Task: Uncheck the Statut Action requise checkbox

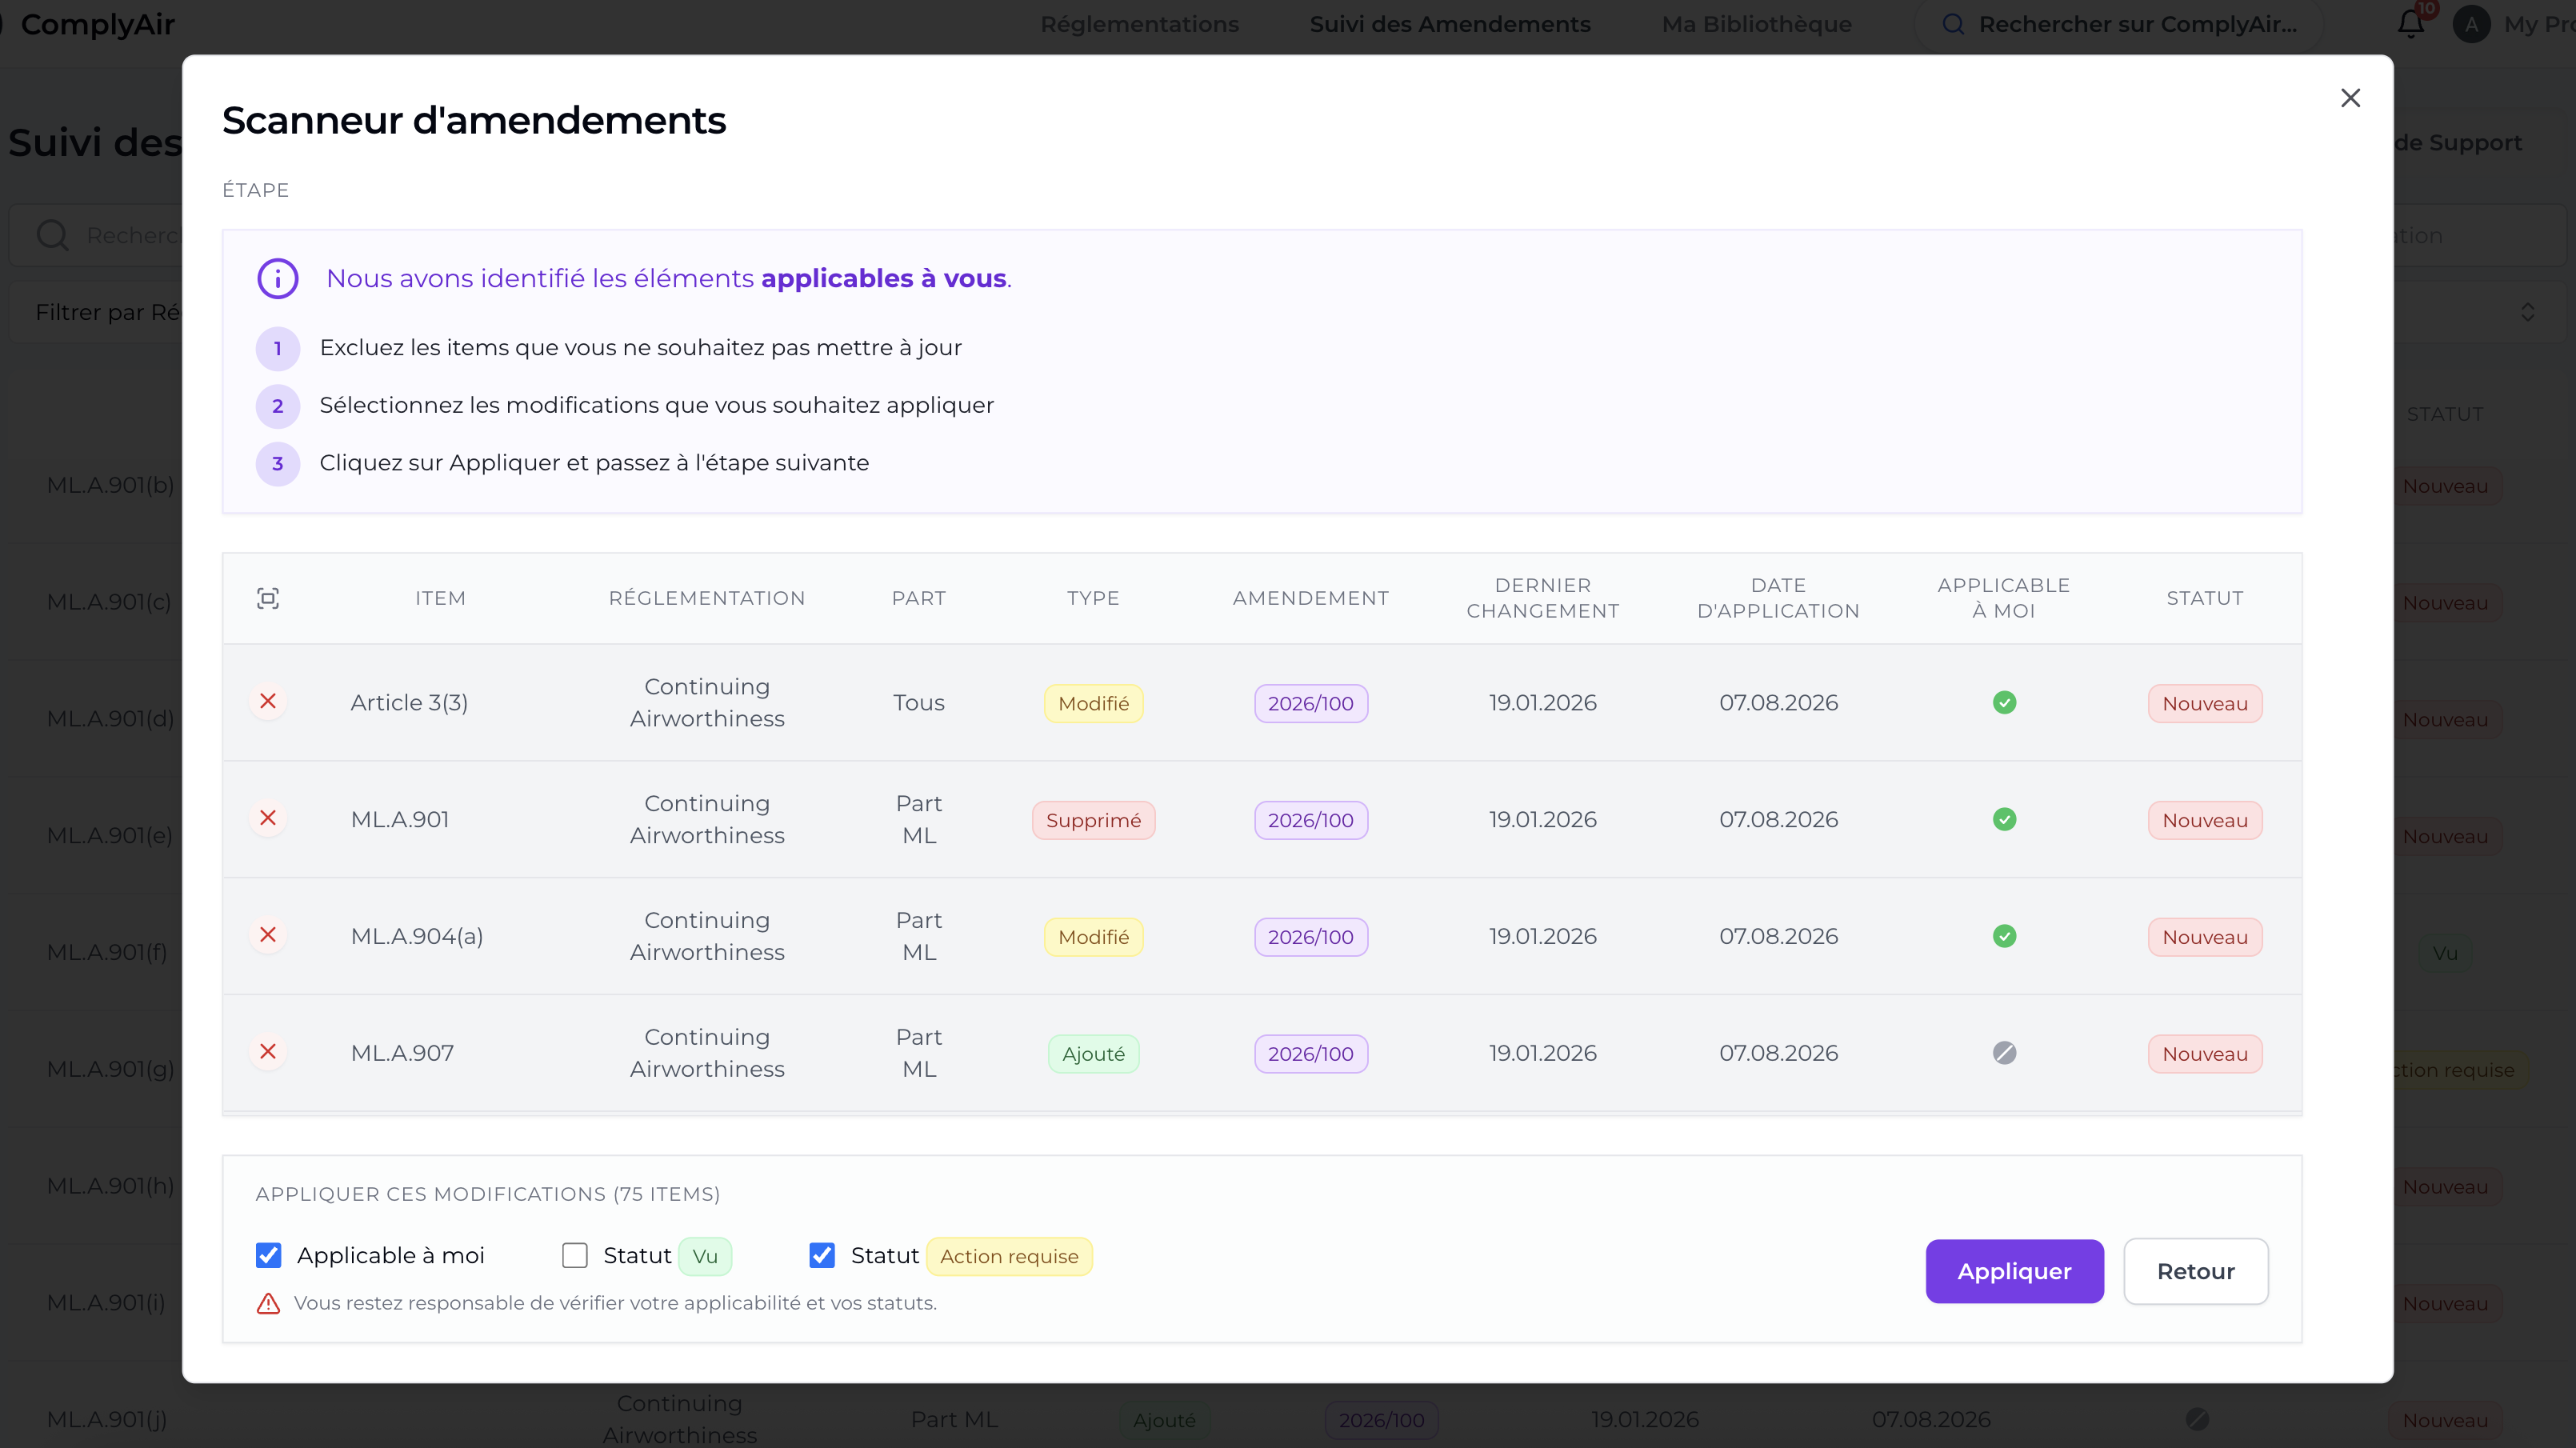Action: [822, 1255]
